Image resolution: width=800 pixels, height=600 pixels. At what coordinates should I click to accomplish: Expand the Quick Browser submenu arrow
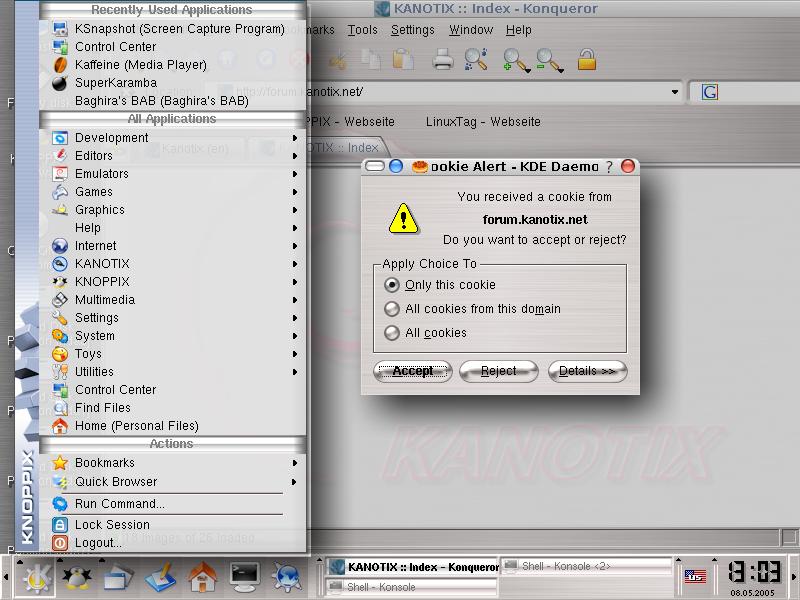[295, 482]
